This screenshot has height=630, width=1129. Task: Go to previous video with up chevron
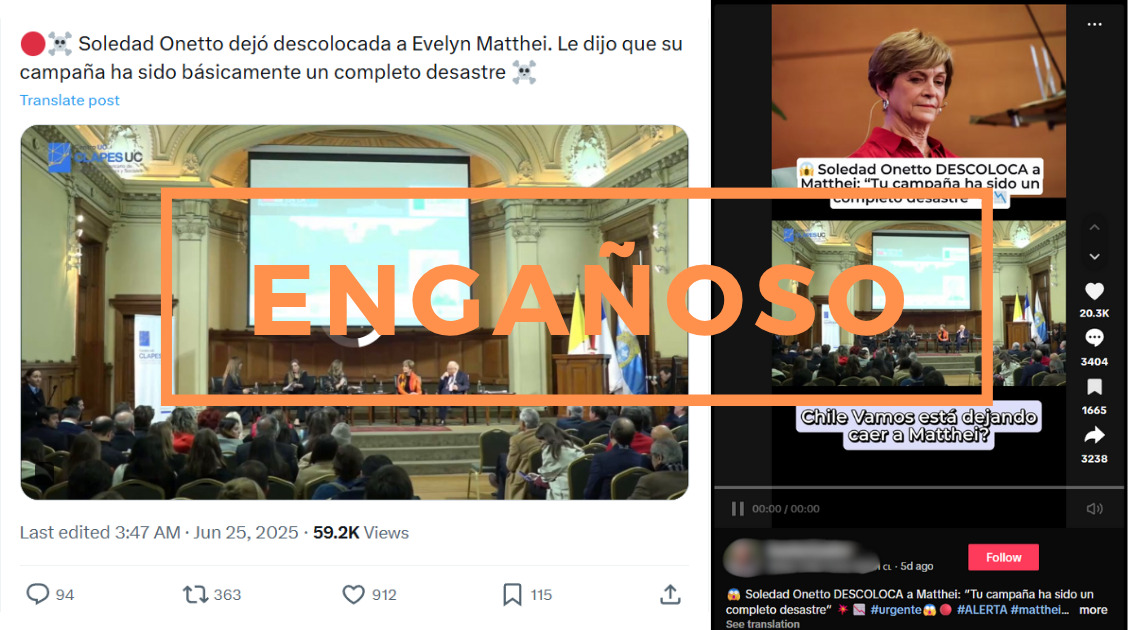pos(1094,228)
